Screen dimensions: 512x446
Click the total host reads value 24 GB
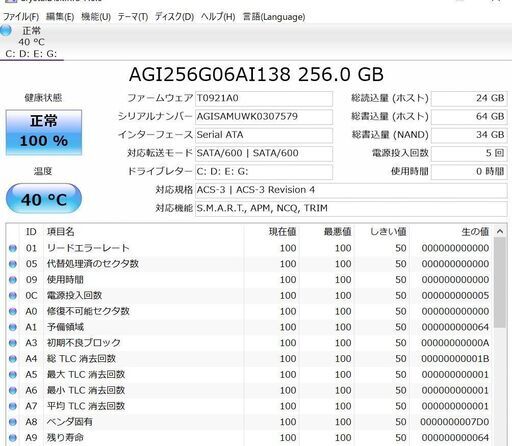click(x=469, y=99)
